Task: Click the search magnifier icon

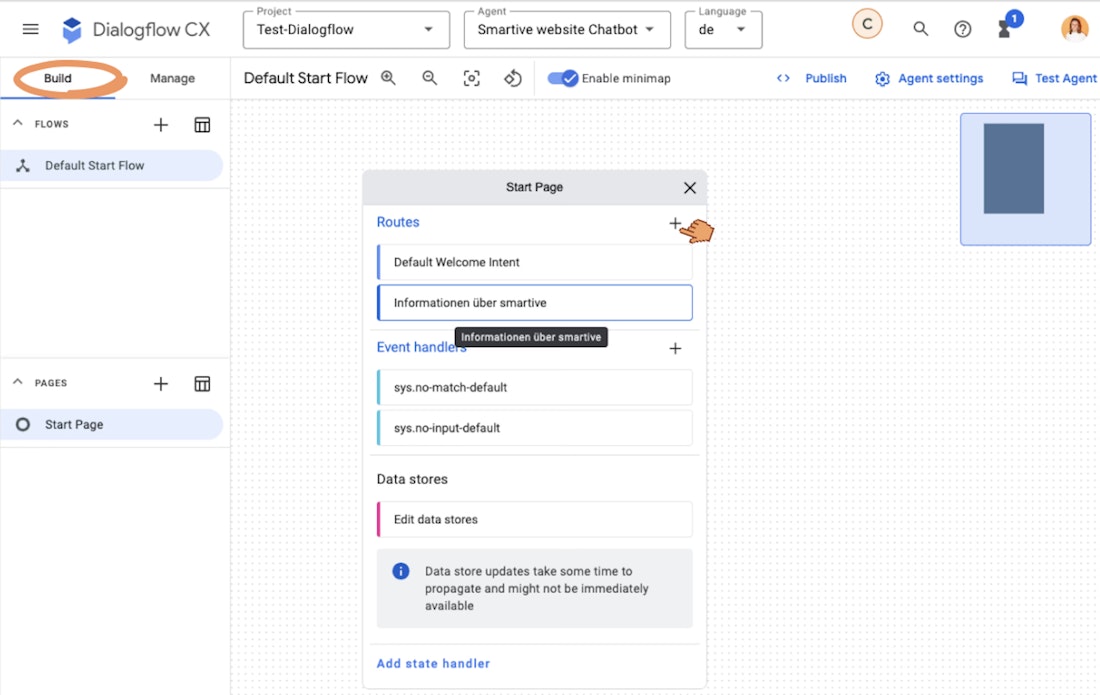Action: pyautogui.click(x=920, y=29)
